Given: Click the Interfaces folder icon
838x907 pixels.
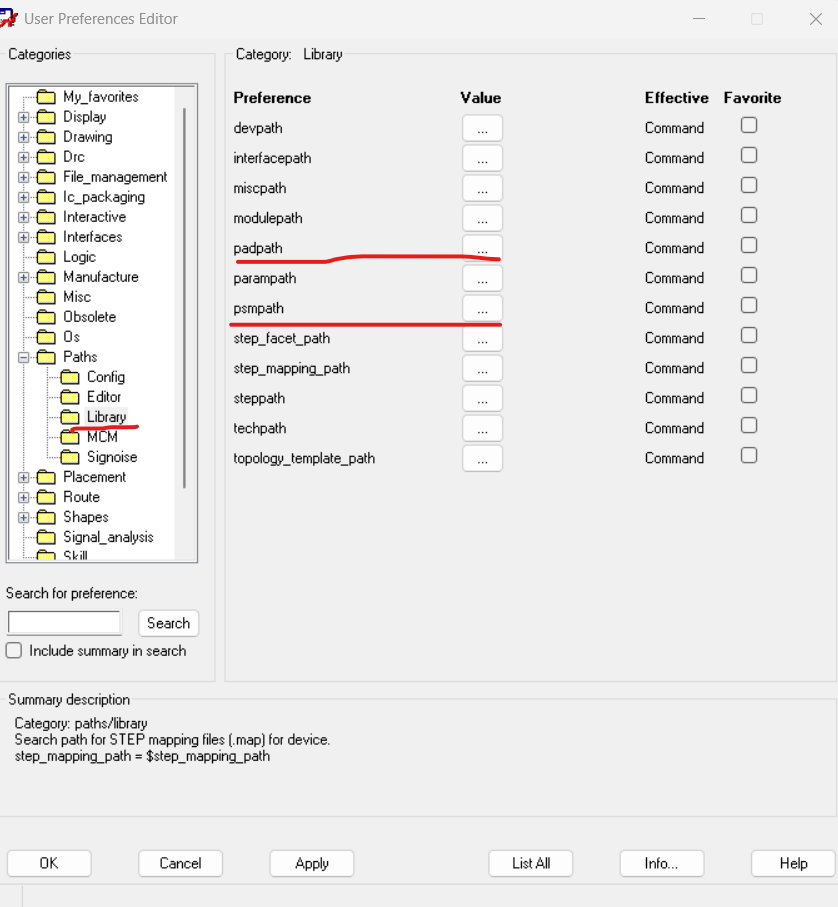Looking at the screenshot, I should point(46,237).
